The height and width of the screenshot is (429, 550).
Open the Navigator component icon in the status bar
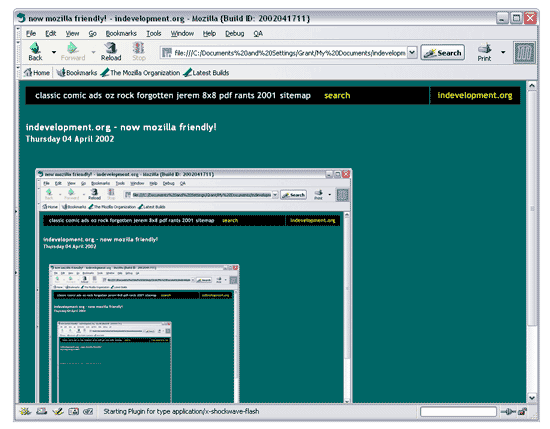click(25, 411)
